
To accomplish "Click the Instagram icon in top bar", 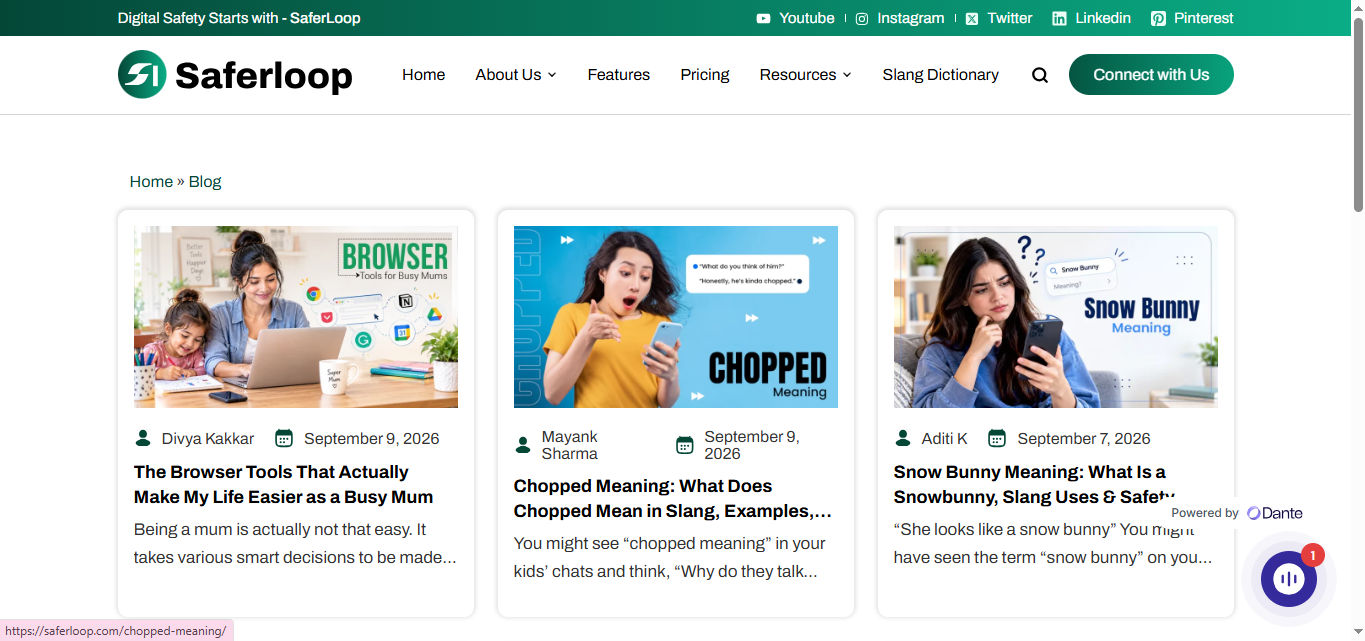I will click(x=862, y=18).
